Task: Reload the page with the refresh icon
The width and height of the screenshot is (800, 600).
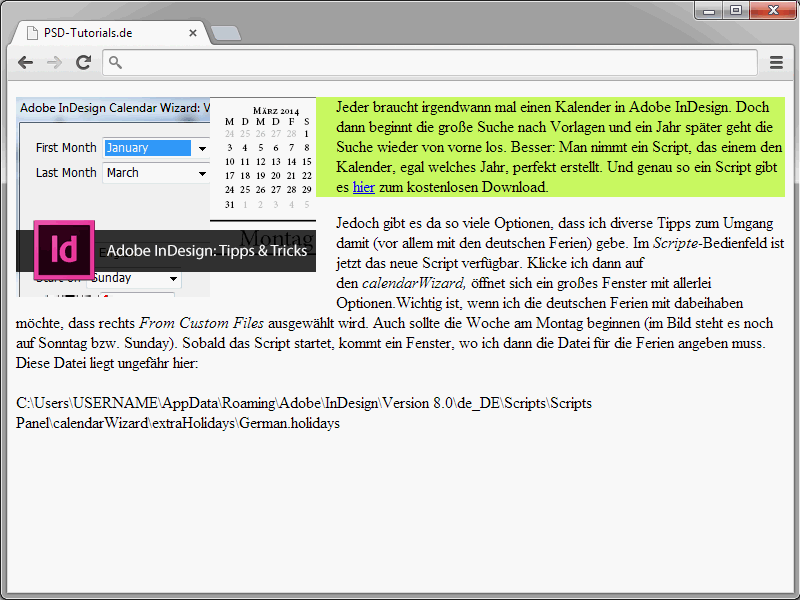Action: coord(84,62)
